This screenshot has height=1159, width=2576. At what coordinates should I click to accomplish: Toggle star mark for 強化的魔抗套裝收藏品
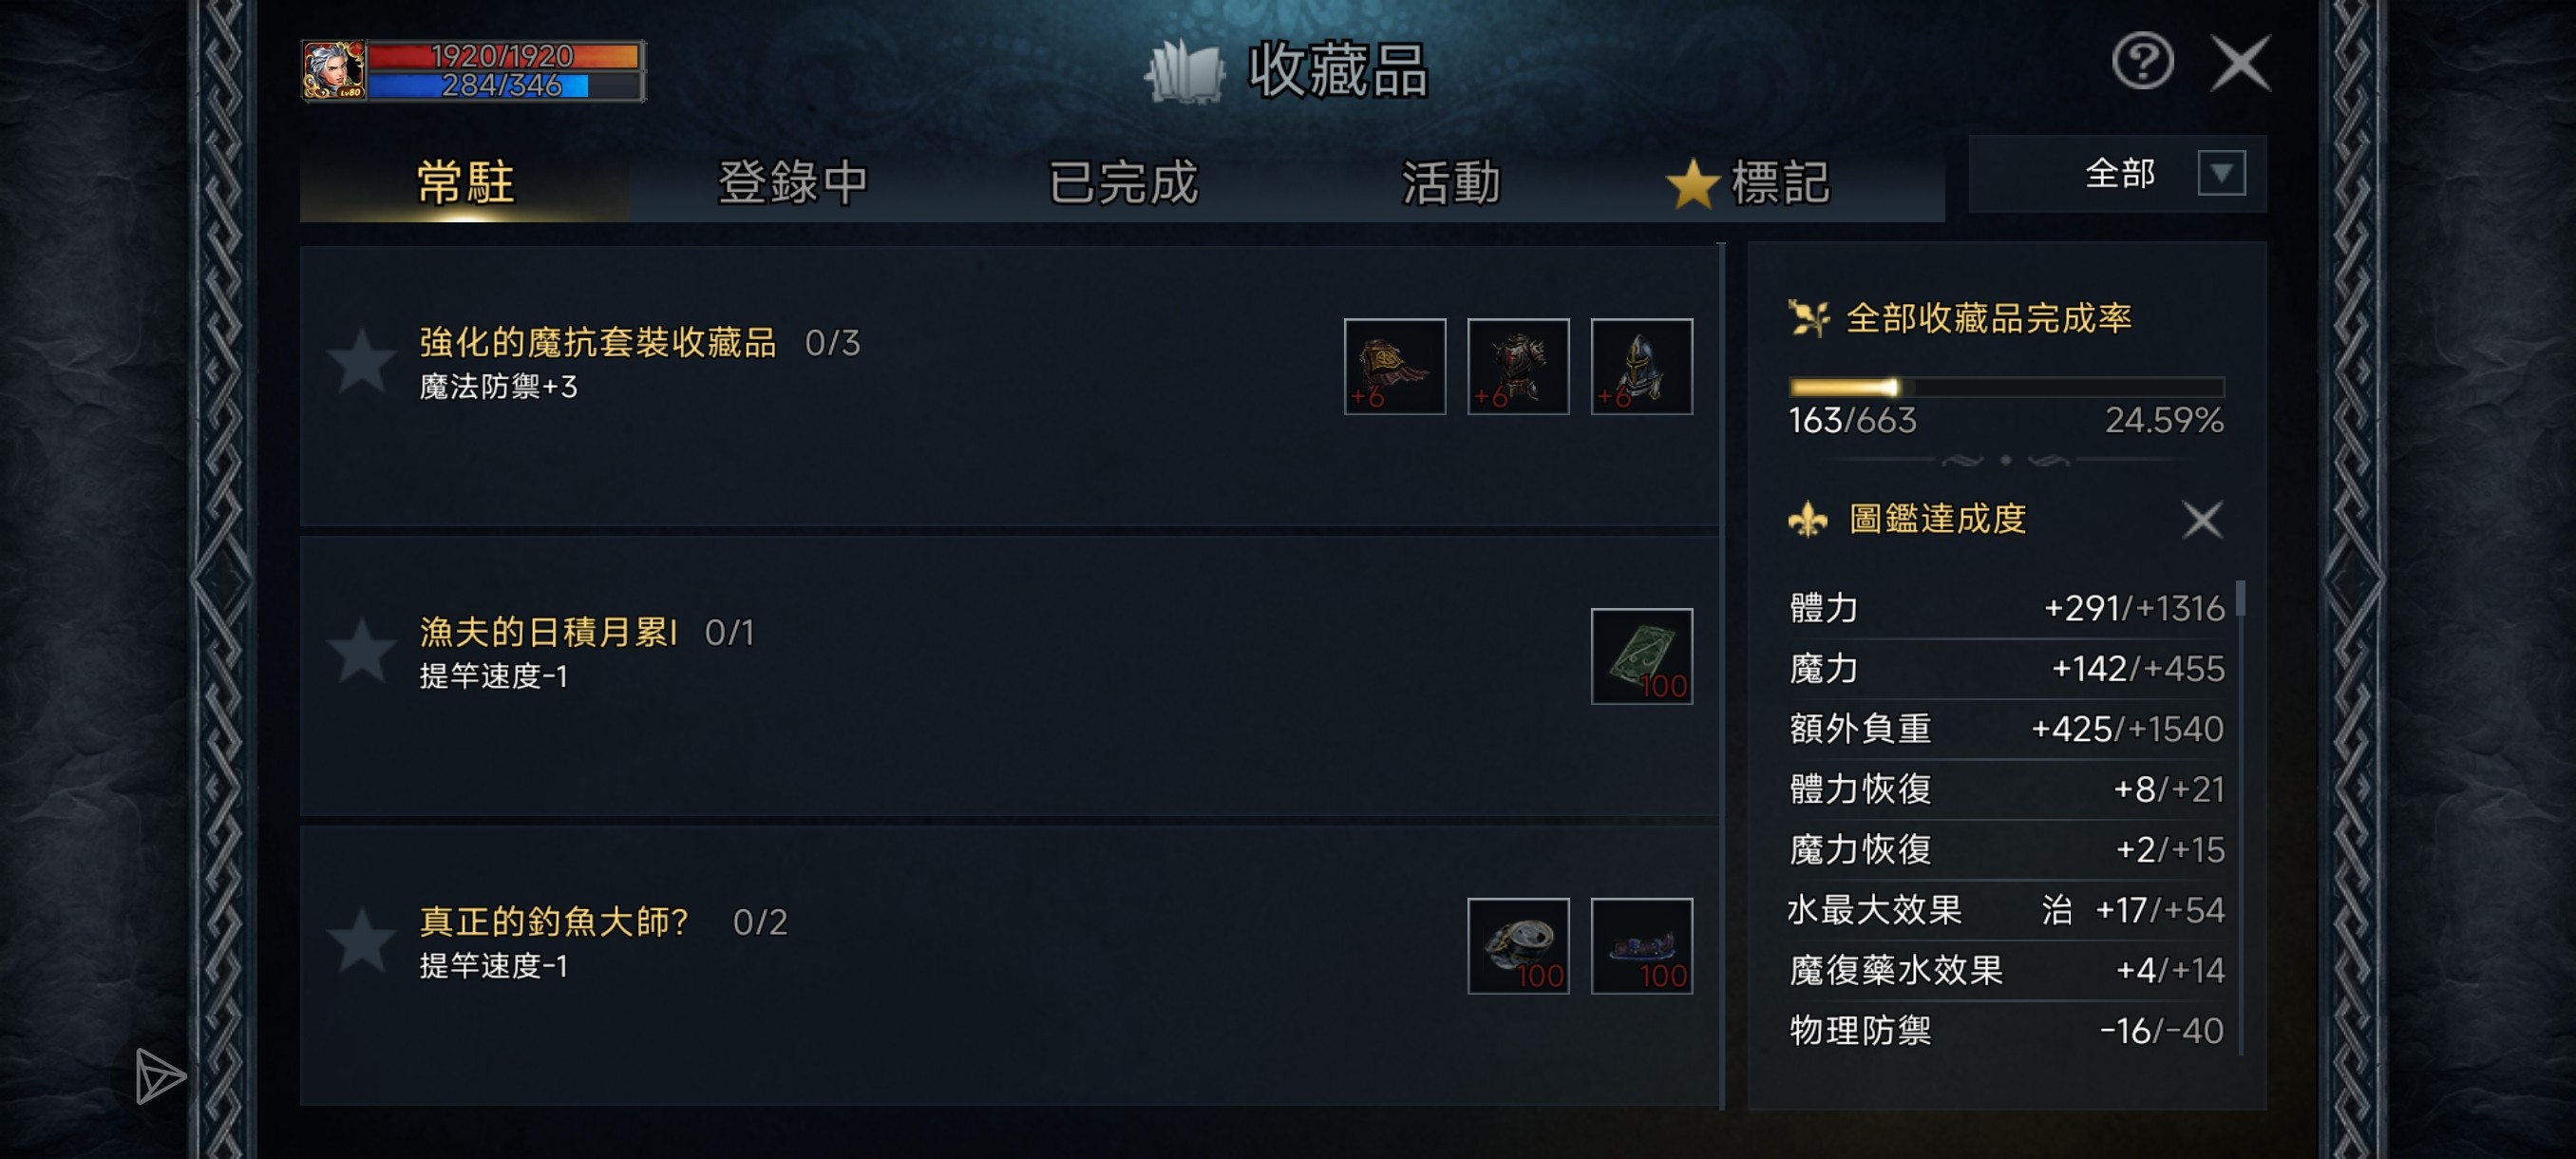(361, 362)
